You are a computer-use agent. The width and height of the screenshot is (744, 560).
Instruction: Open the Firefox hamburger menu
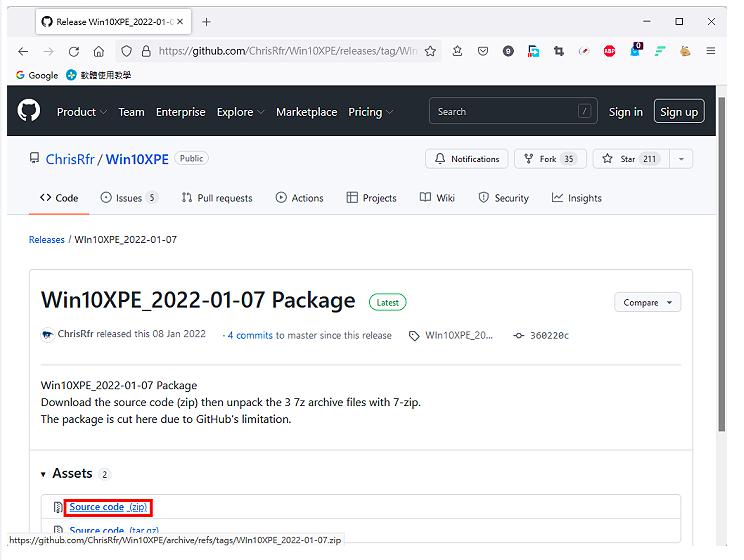pyautogui.click(x=711, y=51)
